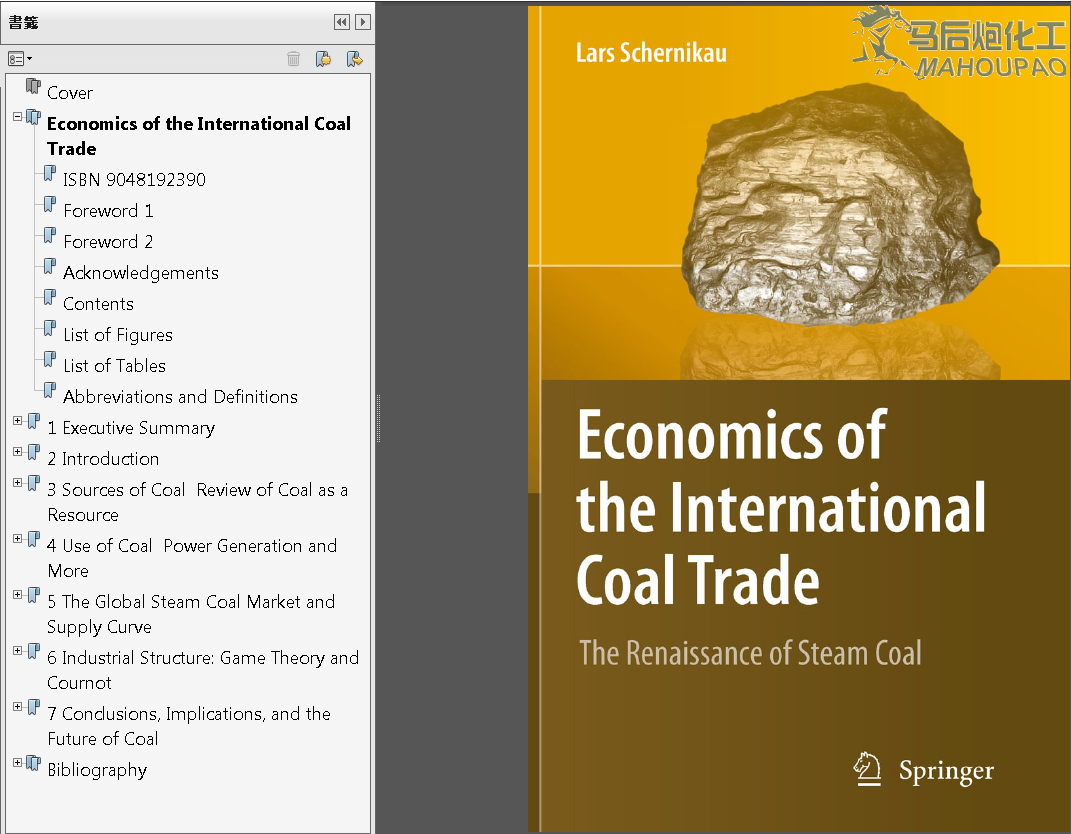Viewport: 1071px width, 834px height.
Task: Open '6 Industrial Structure: Game Theory and Cournot'
Action: (203, 670)
